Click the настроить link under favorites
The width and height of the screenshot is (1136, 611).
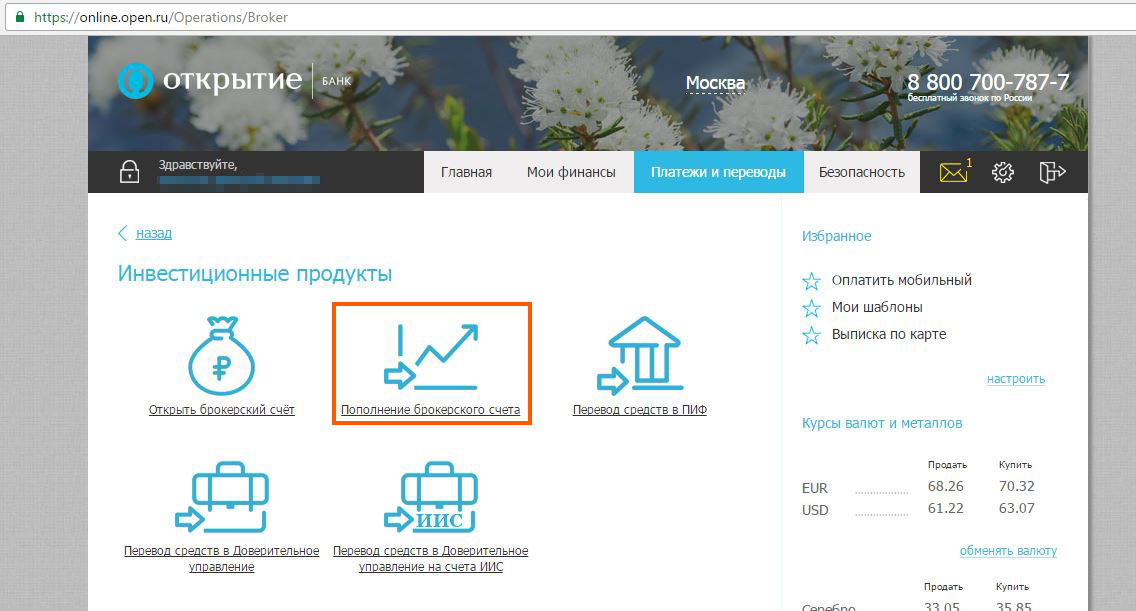(1015, 379)
